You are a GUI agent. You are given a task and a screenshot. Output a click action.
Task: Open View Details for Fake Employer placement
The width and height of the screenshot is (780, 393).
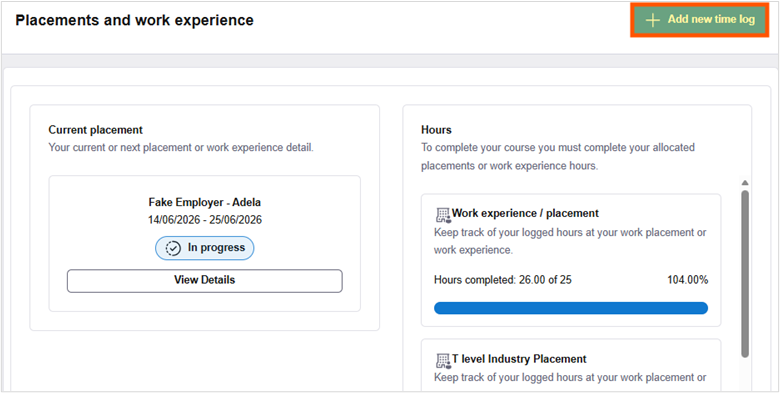pyautogui.click(x=204, y=281)
